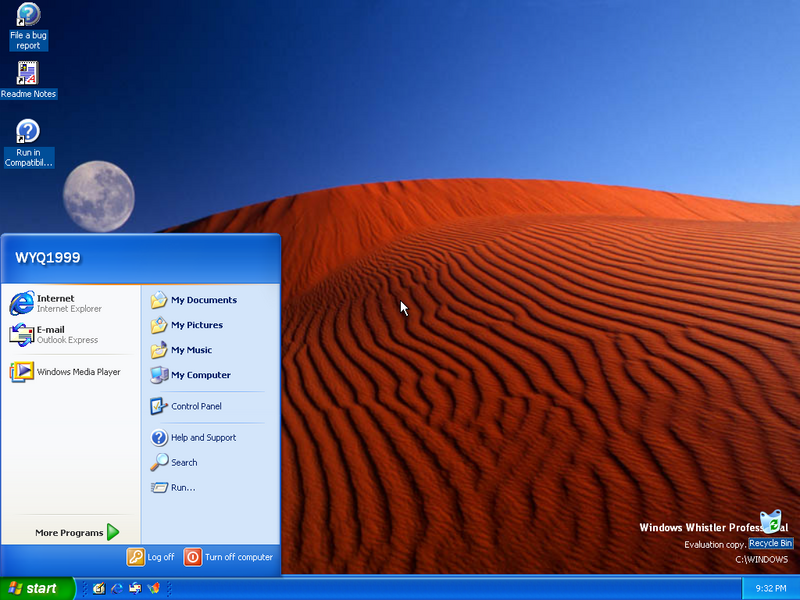Click the Windows Media Player quick launch icon
The height and width of the screenshot is (600, 800).
click(x=152, y=589)
